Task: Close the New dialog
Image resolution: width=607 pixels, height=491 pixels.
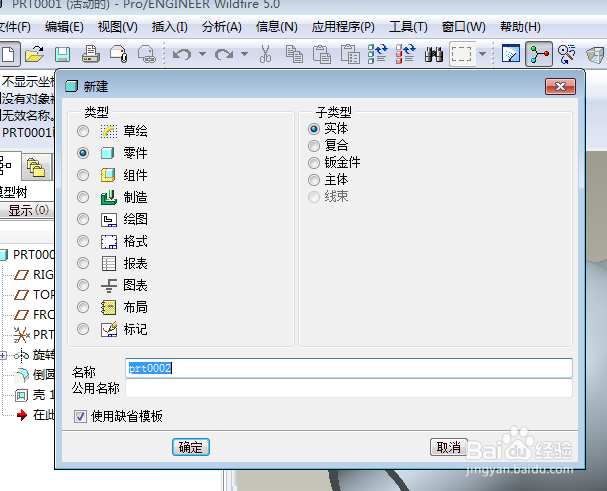Action: coord(560,86)
